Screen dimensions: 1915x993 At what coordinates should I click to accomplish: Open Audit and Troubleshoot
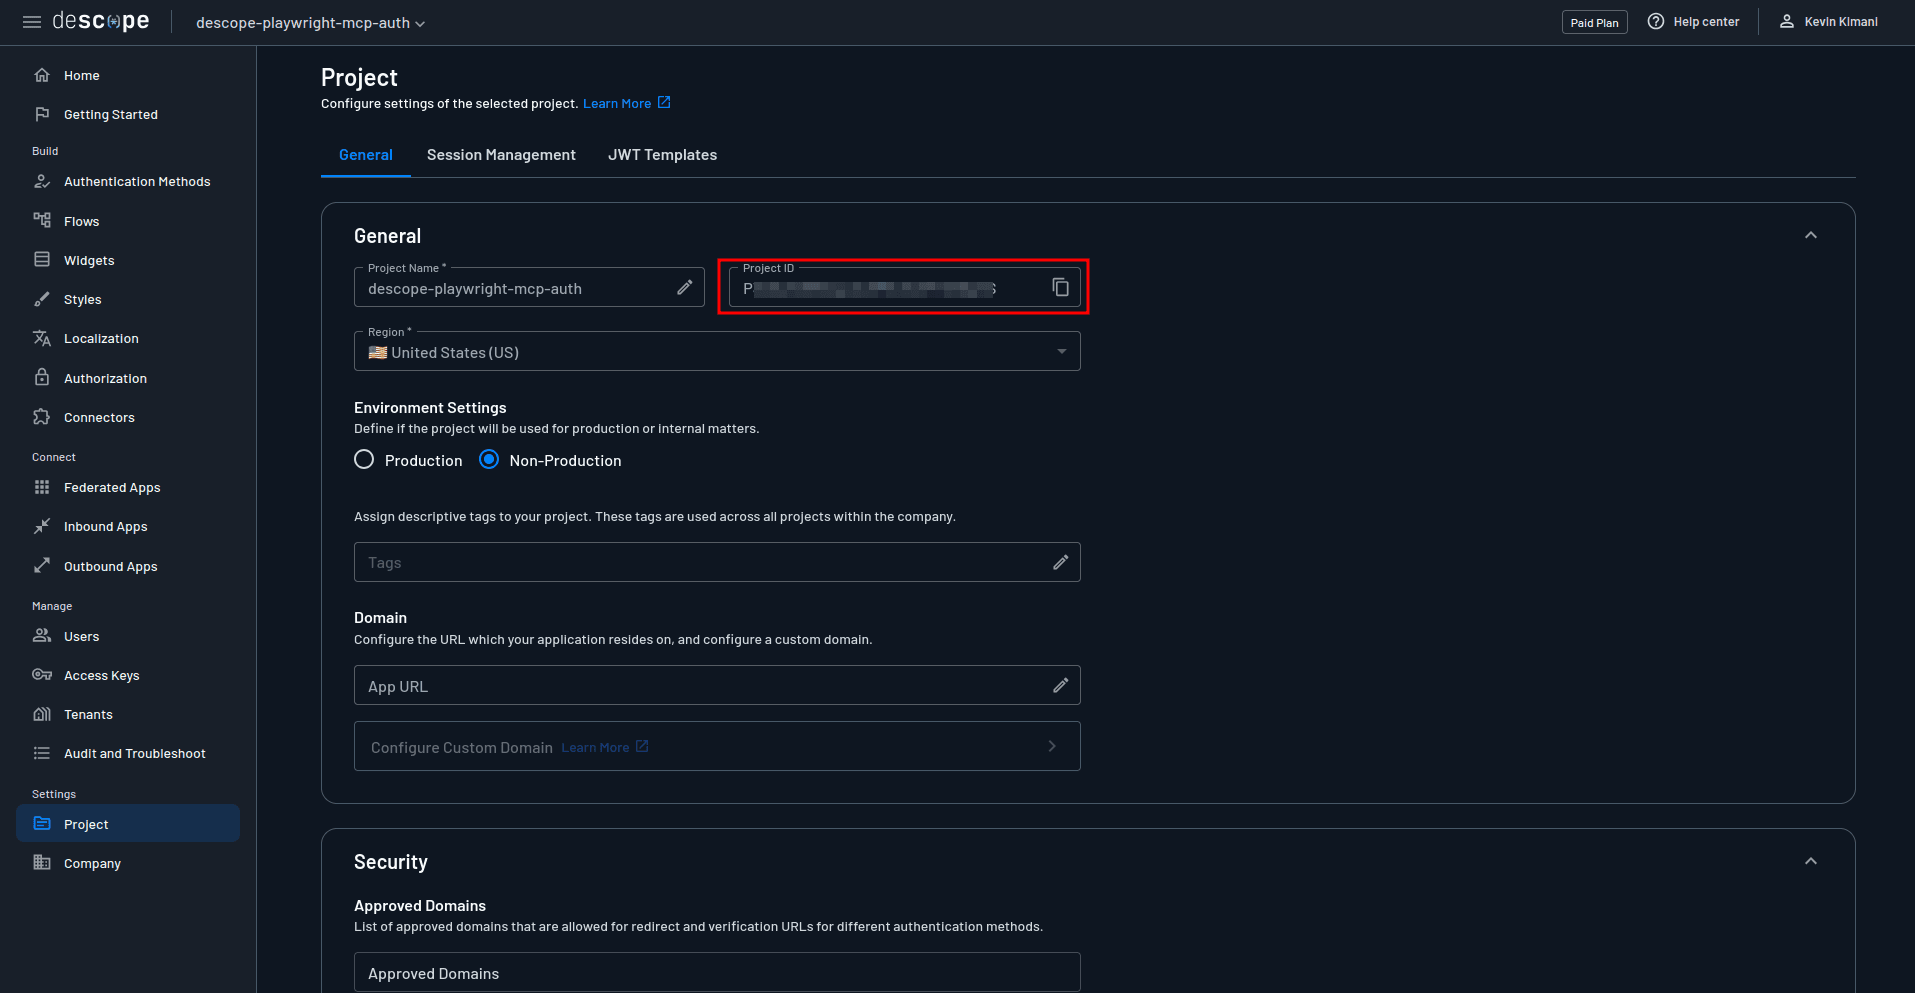point(134,753)
